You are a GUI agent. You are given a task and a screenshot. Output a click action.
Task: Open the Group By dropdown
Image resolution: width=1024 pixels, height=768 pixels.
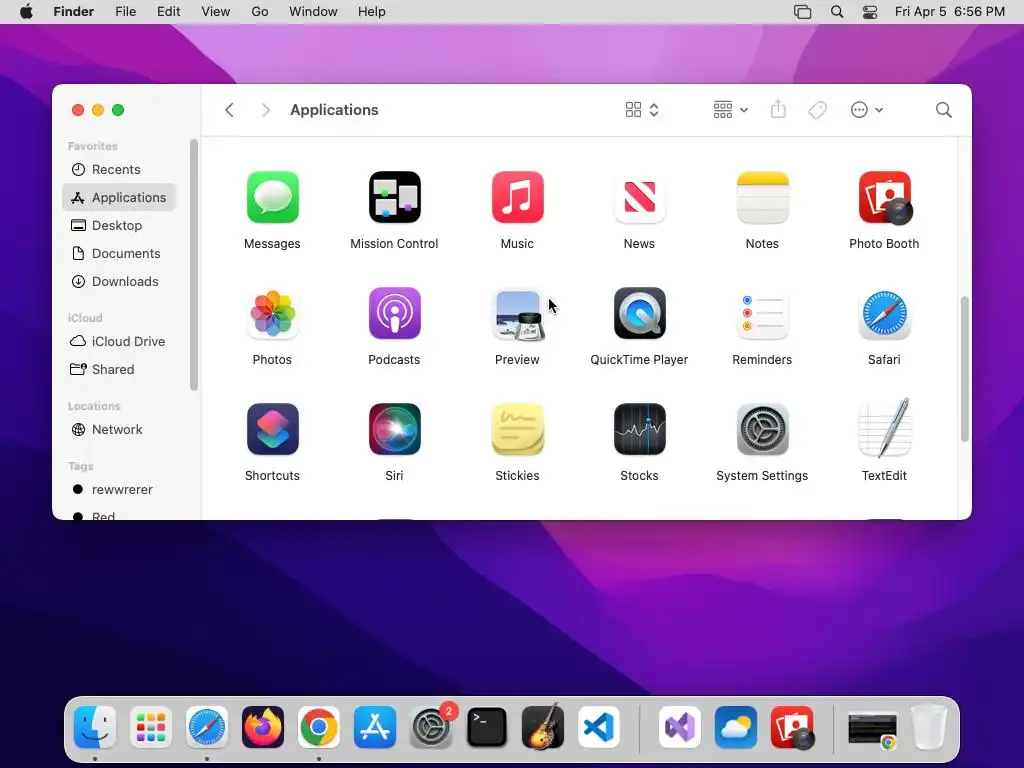(730, 110)
